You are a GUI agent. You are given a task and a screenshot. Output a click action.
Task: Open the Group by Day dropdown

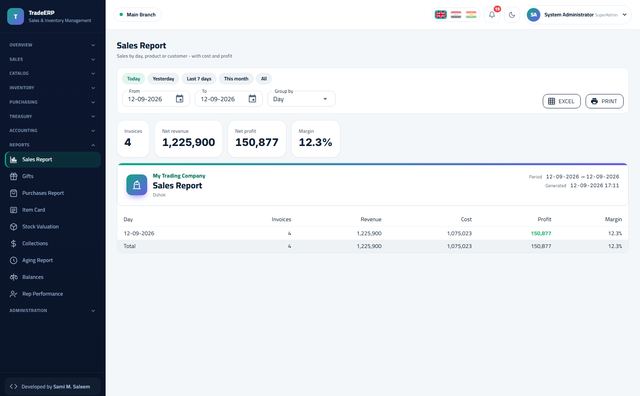(x=301, y=99)
